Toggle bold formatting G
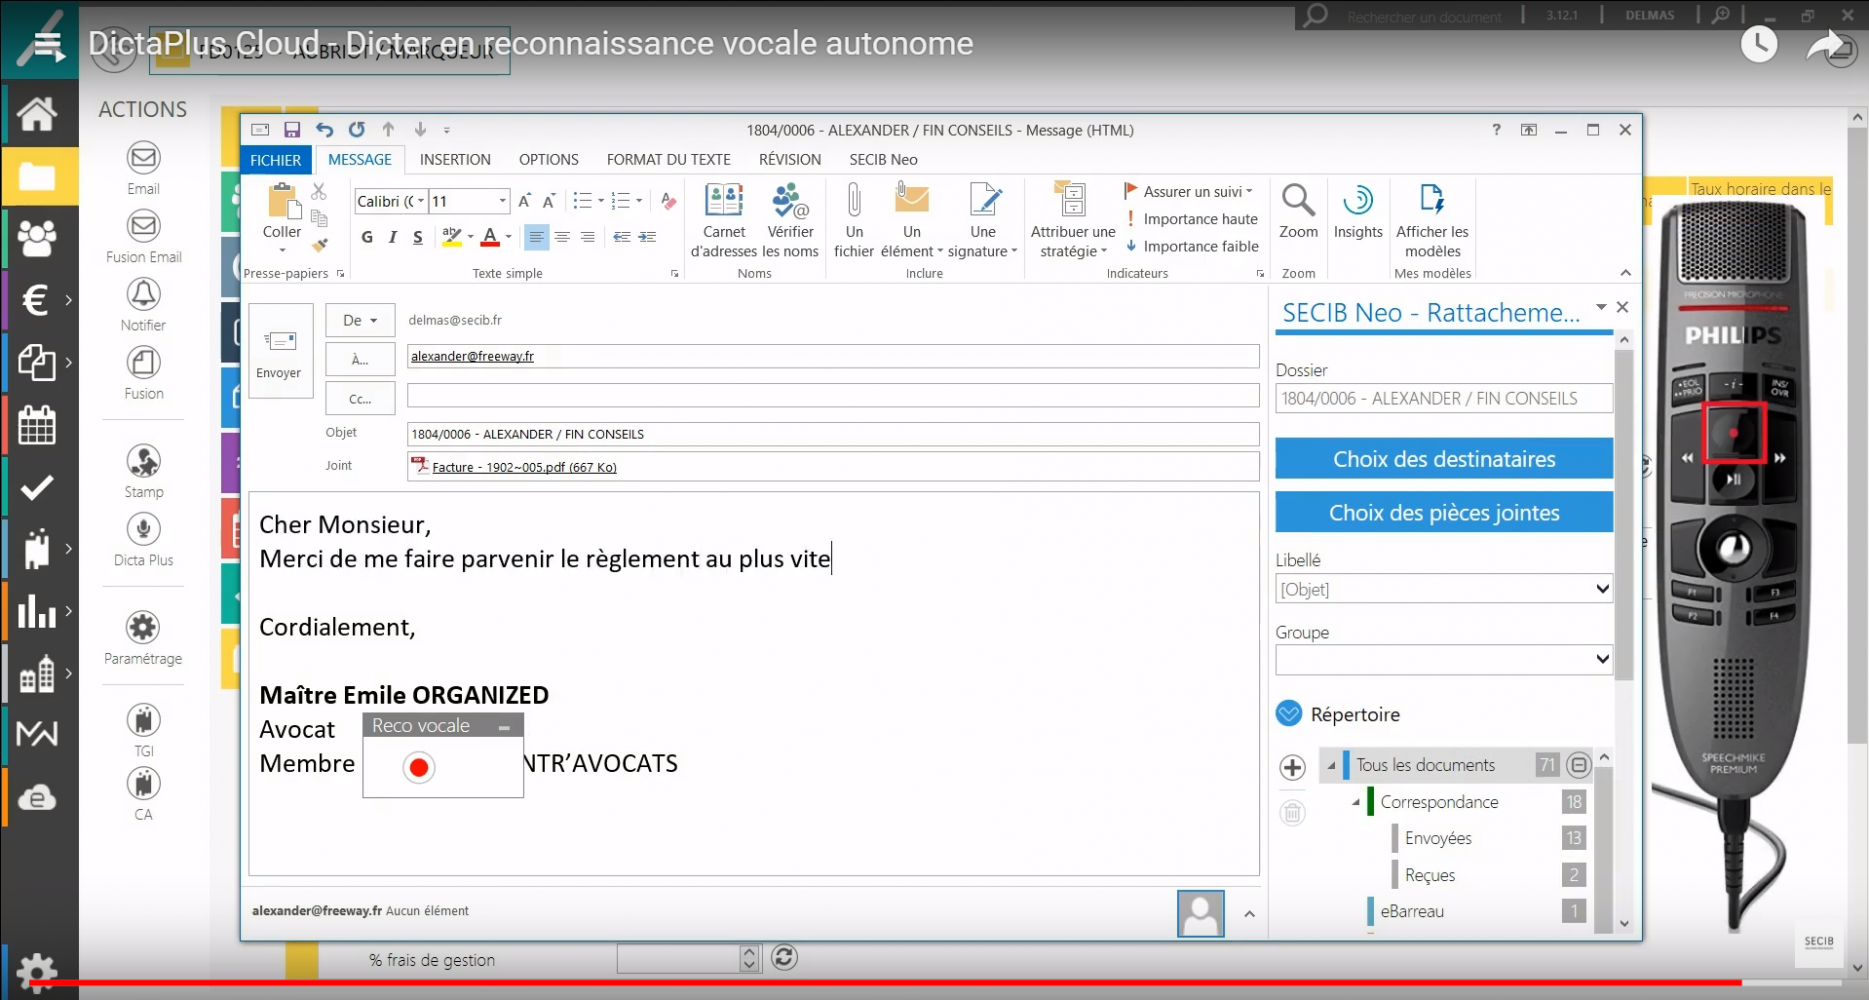This screenshot has width=1869, height=1000. 367,237
